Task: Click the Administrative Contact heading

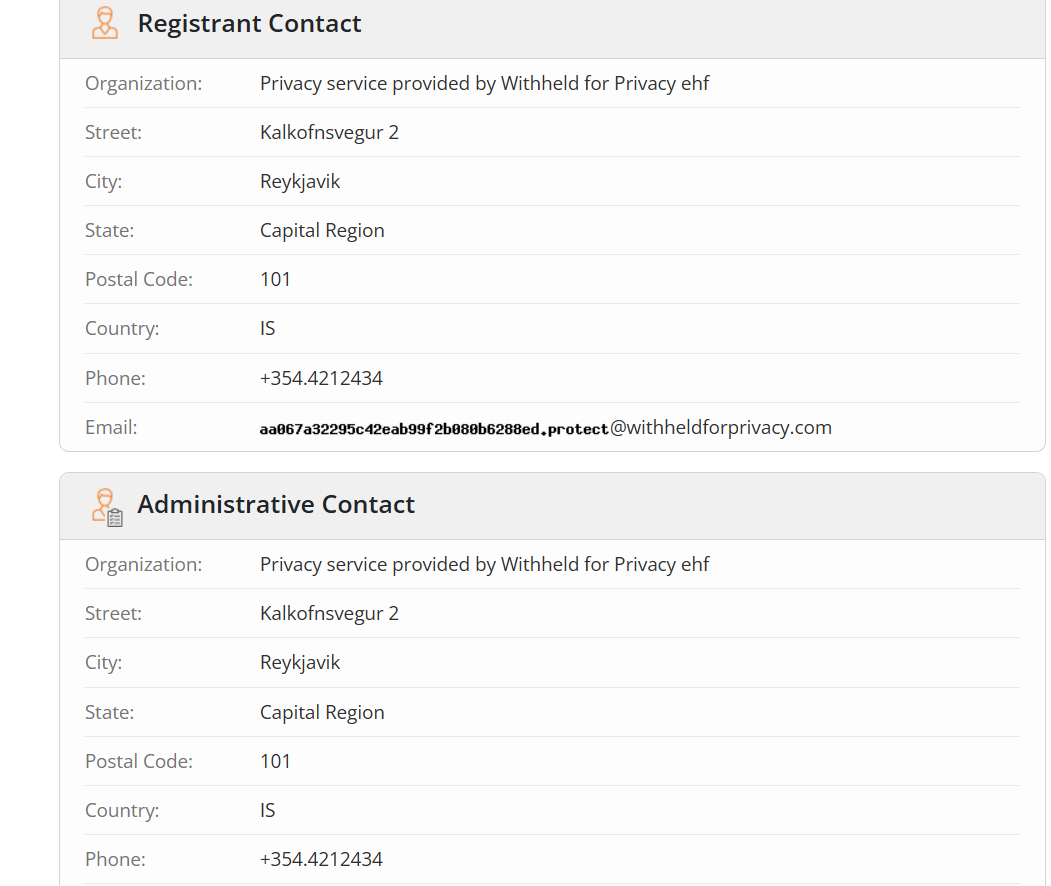Action: 276,505
